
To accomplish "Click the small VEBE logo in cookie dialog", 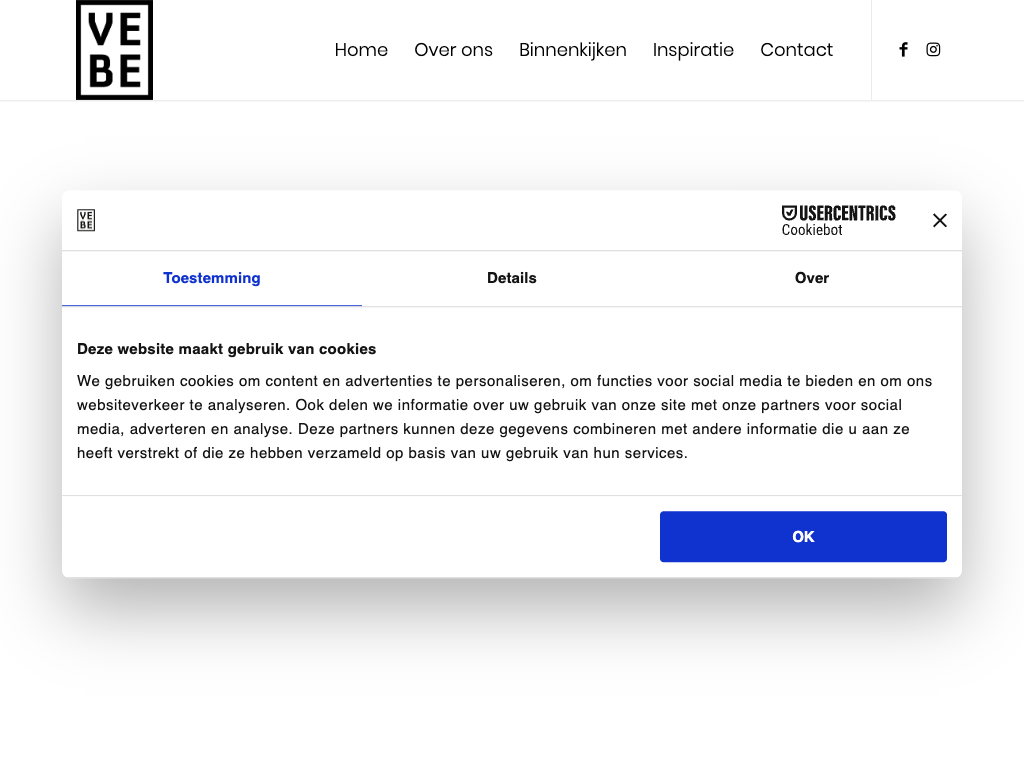I will coord(86,221).
